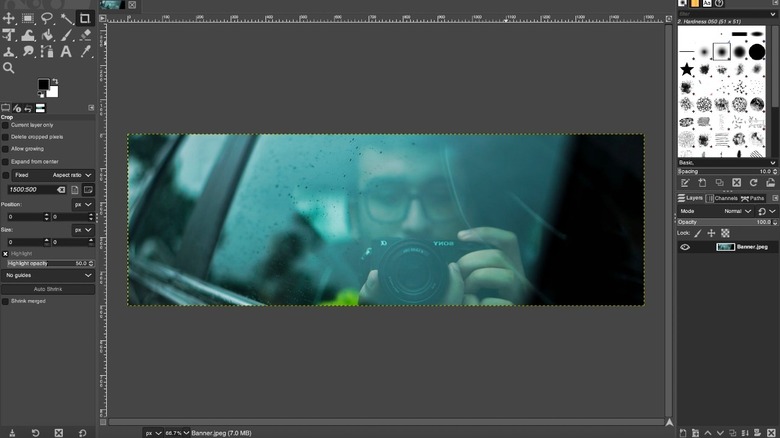The image size is (780, 438).
Task: Pick the Zoom magnifier tool
Action: coord(9,68)
